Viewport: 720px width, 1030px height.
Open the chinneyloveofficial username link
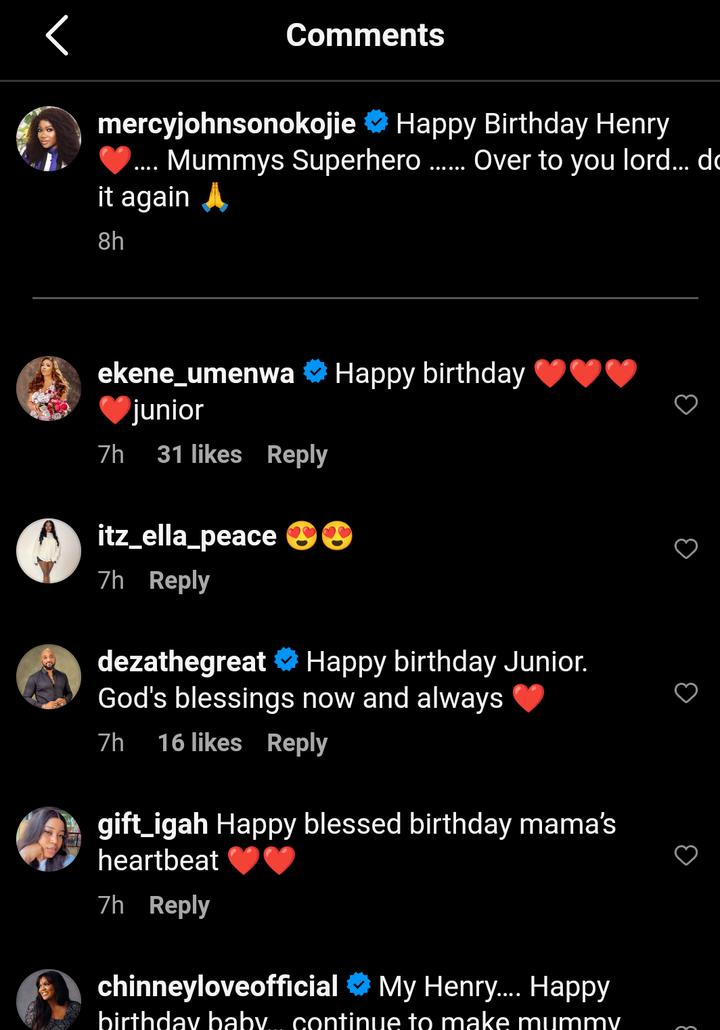[x=218, y=986]
